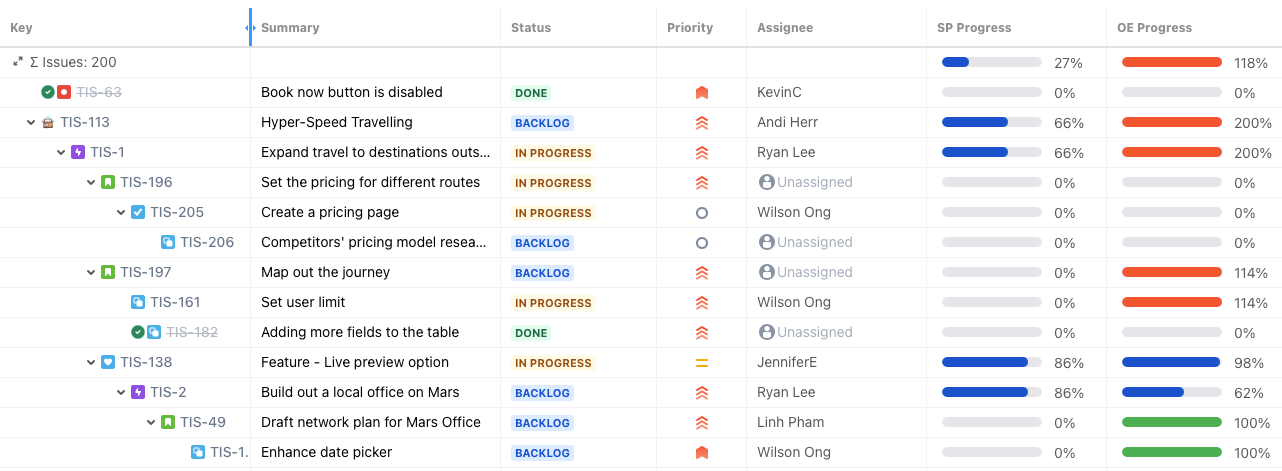Viewport: 1282px width, 471px height.
Task: Click the IN PROGRESS status badge for TIS-161
Action: tap(553, 303)
